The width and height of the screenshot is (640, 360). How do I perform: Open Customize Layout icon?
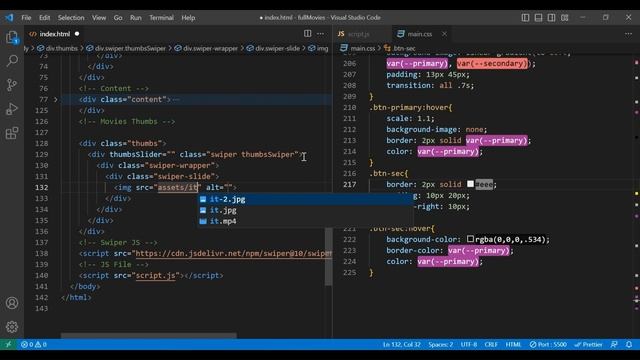click(564, 18)
